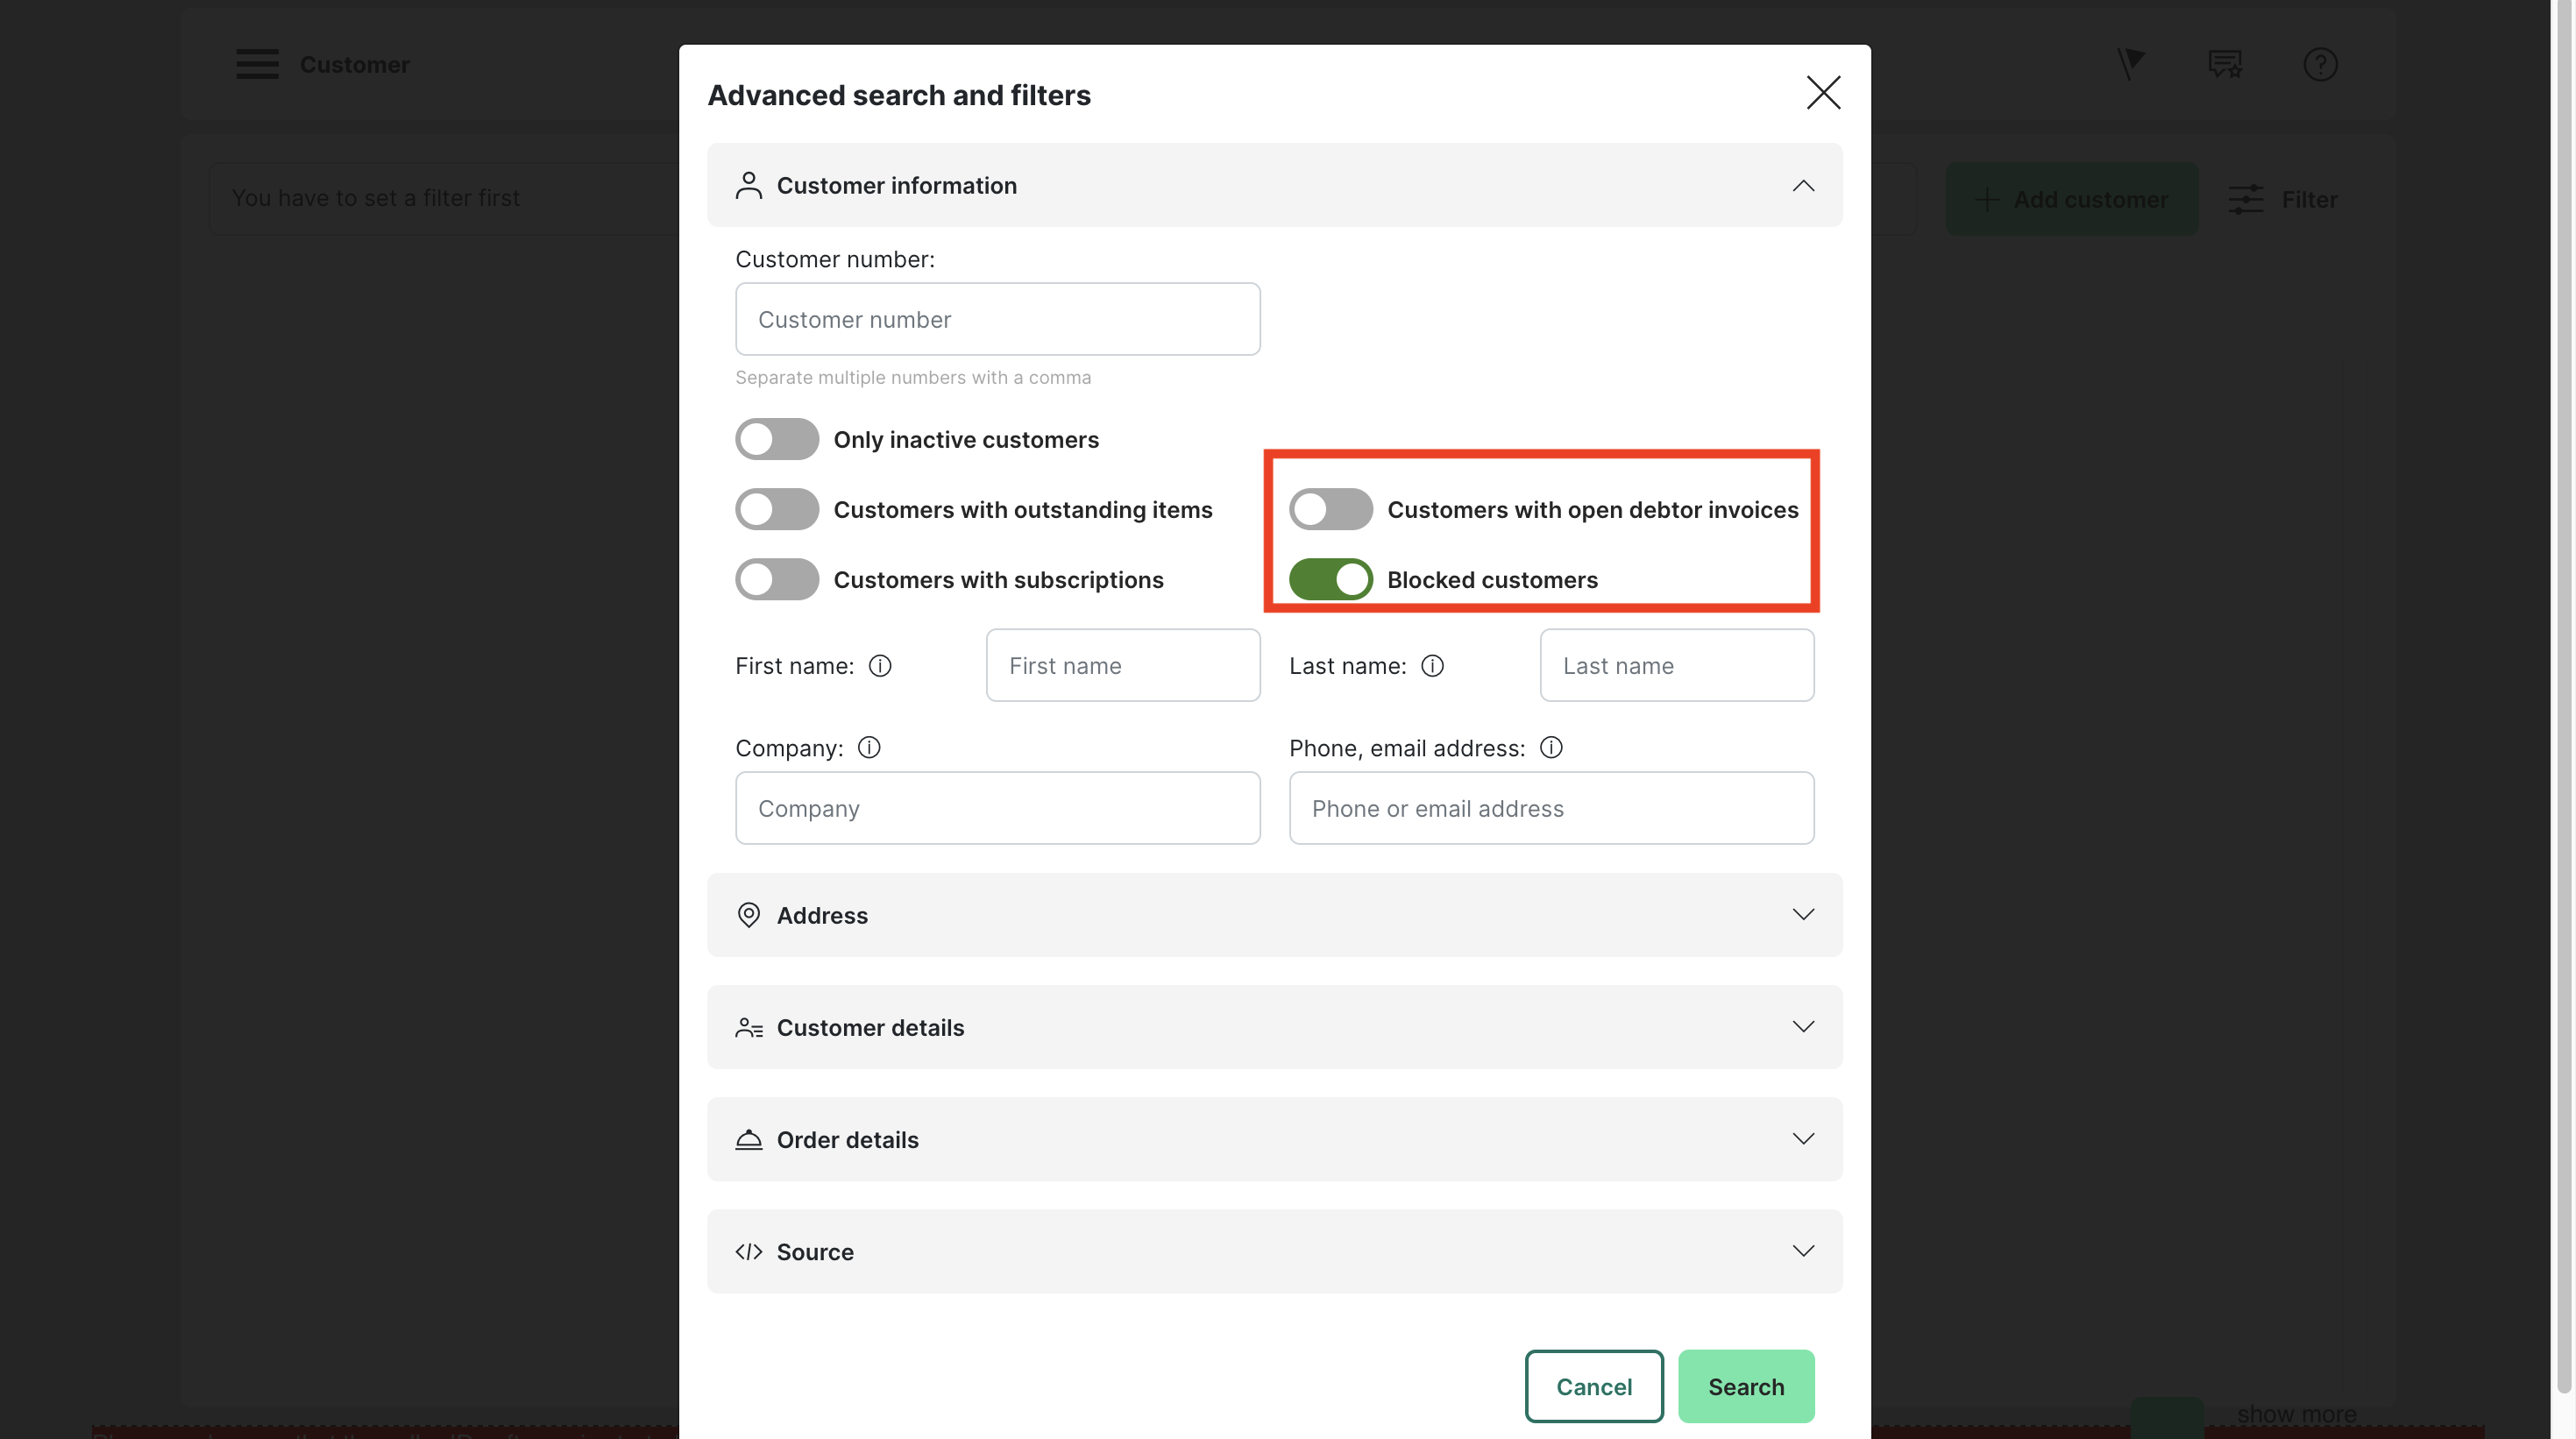Click the First name info icon
2576x1439 pixels.
tap(880, 666)
